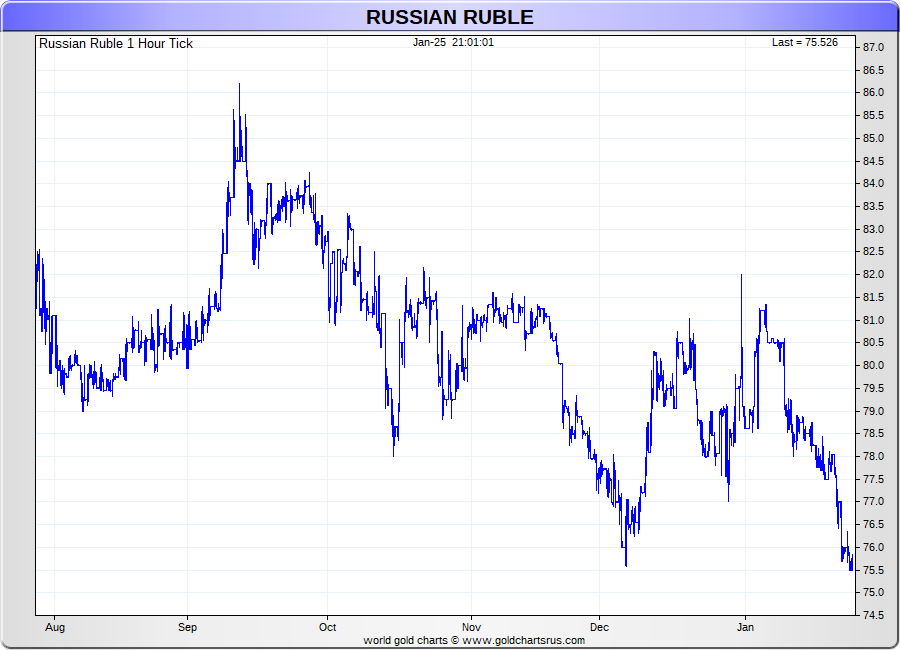
Task: Click the Jan x-axis label
Action: [x=745, y=628]
